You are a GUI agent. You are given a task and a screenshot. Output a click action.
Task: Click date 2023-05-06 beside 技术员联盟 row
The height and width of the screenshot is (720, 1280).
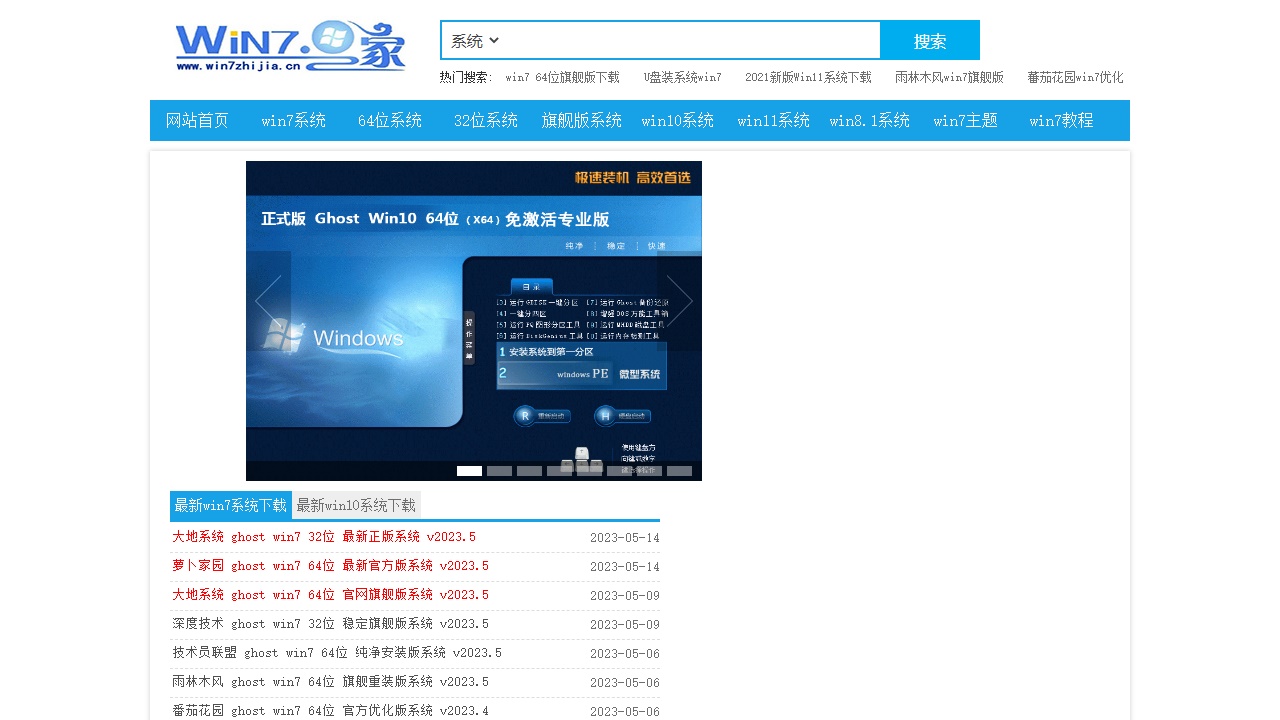[625, 654]
